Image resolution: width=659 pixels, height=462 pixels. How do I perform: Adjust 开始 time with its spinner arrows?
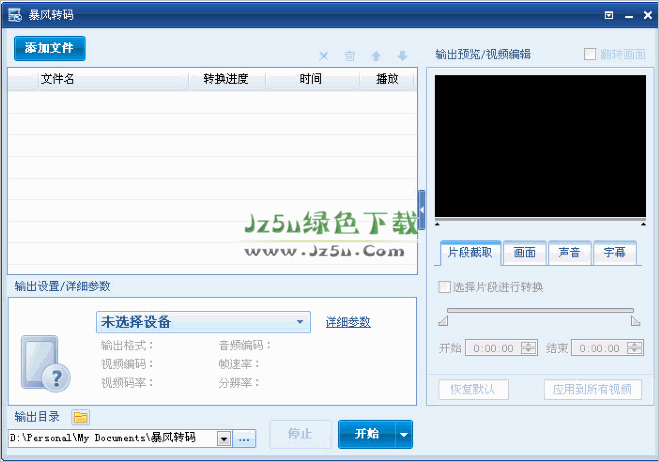pyautogui.click(x=529, y=348)
